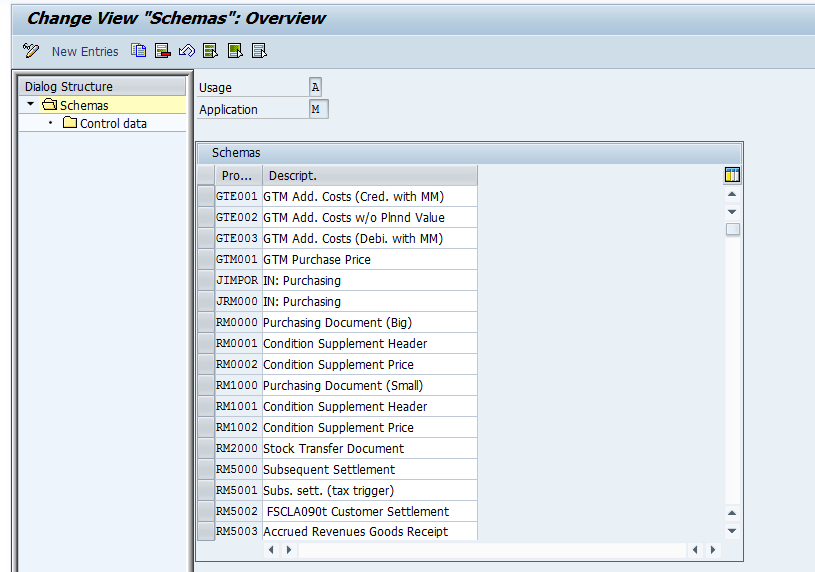Click the Pro... column header
Screen dimensions: 815x572
tap(238, 176)
